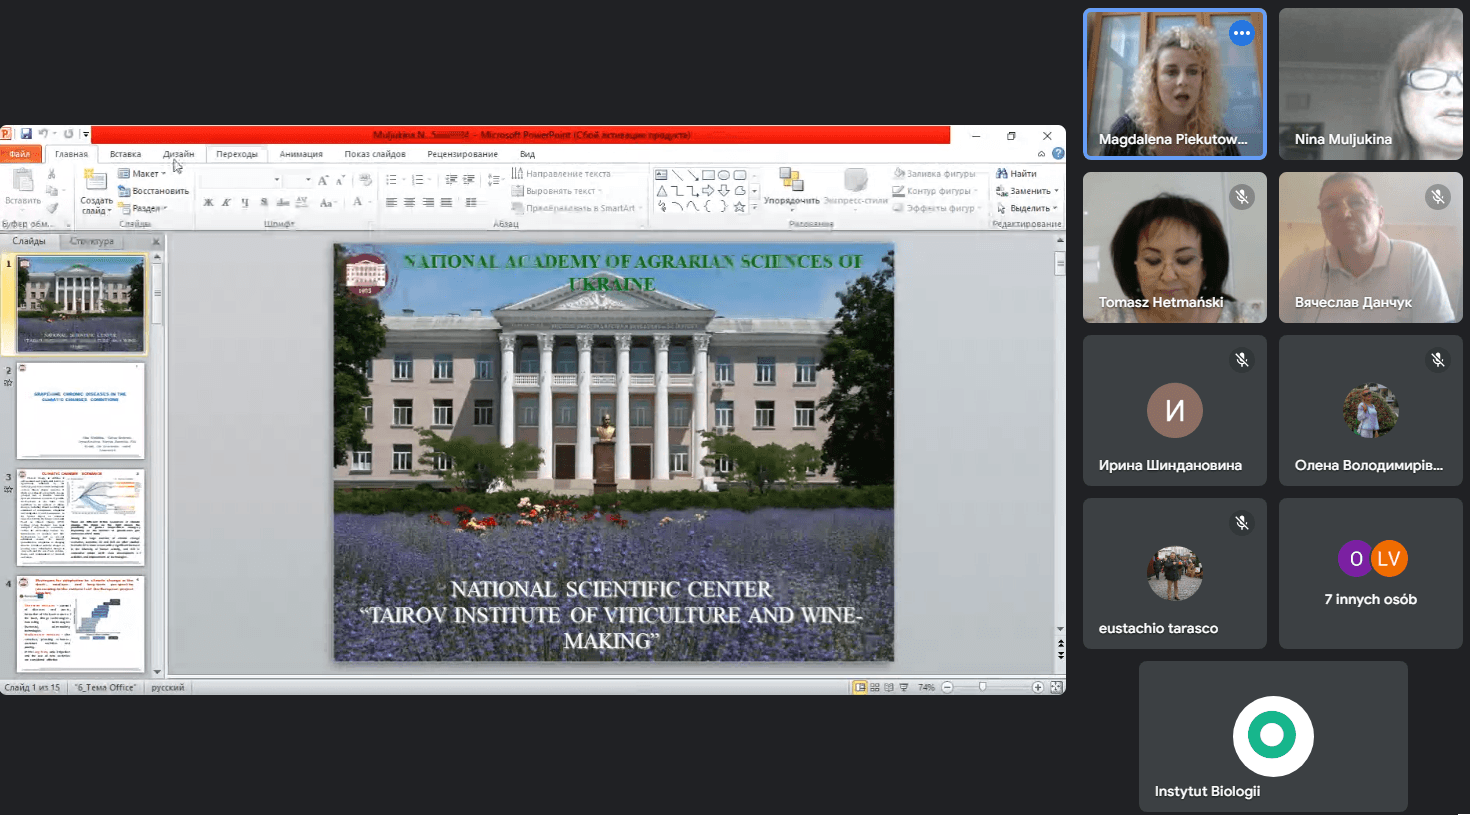The width and height of the screenshot is (1471, 815).
Task: Click the Упорядочить arrange button
Action: [791, 188]
